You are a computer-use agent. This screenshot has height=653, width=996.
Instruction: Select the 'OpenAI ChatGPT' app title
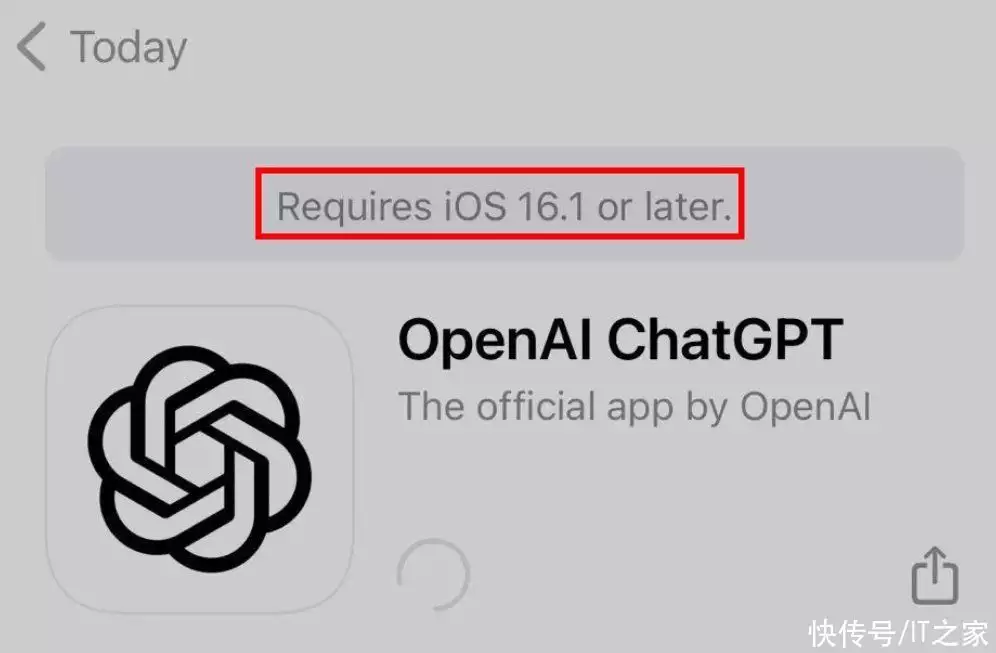pos(621,340)
